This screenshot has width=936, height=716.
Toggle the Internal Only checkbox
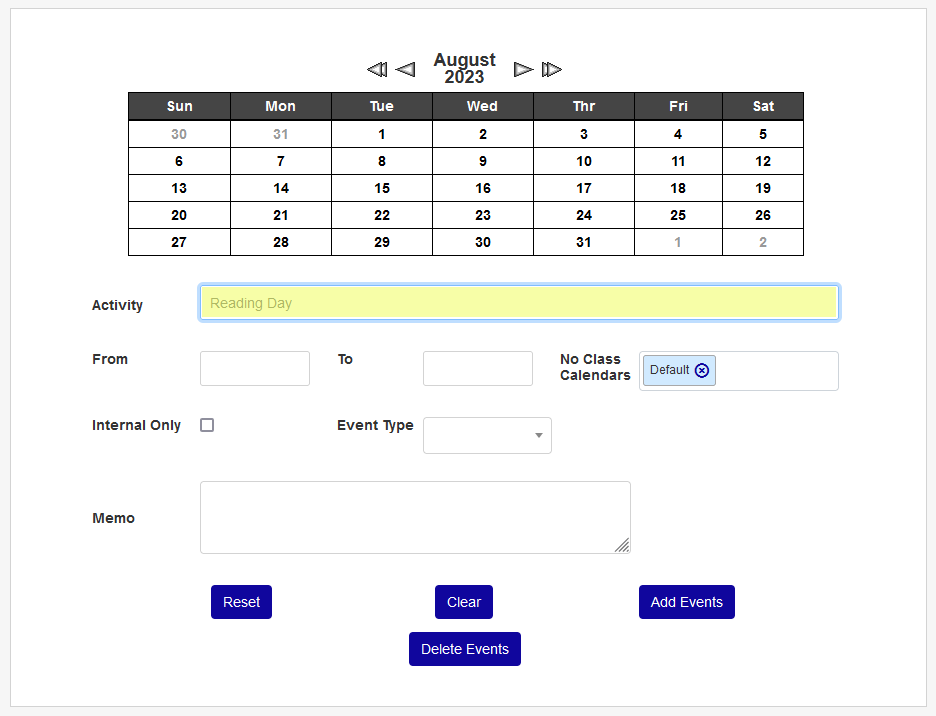click(207, 425)
